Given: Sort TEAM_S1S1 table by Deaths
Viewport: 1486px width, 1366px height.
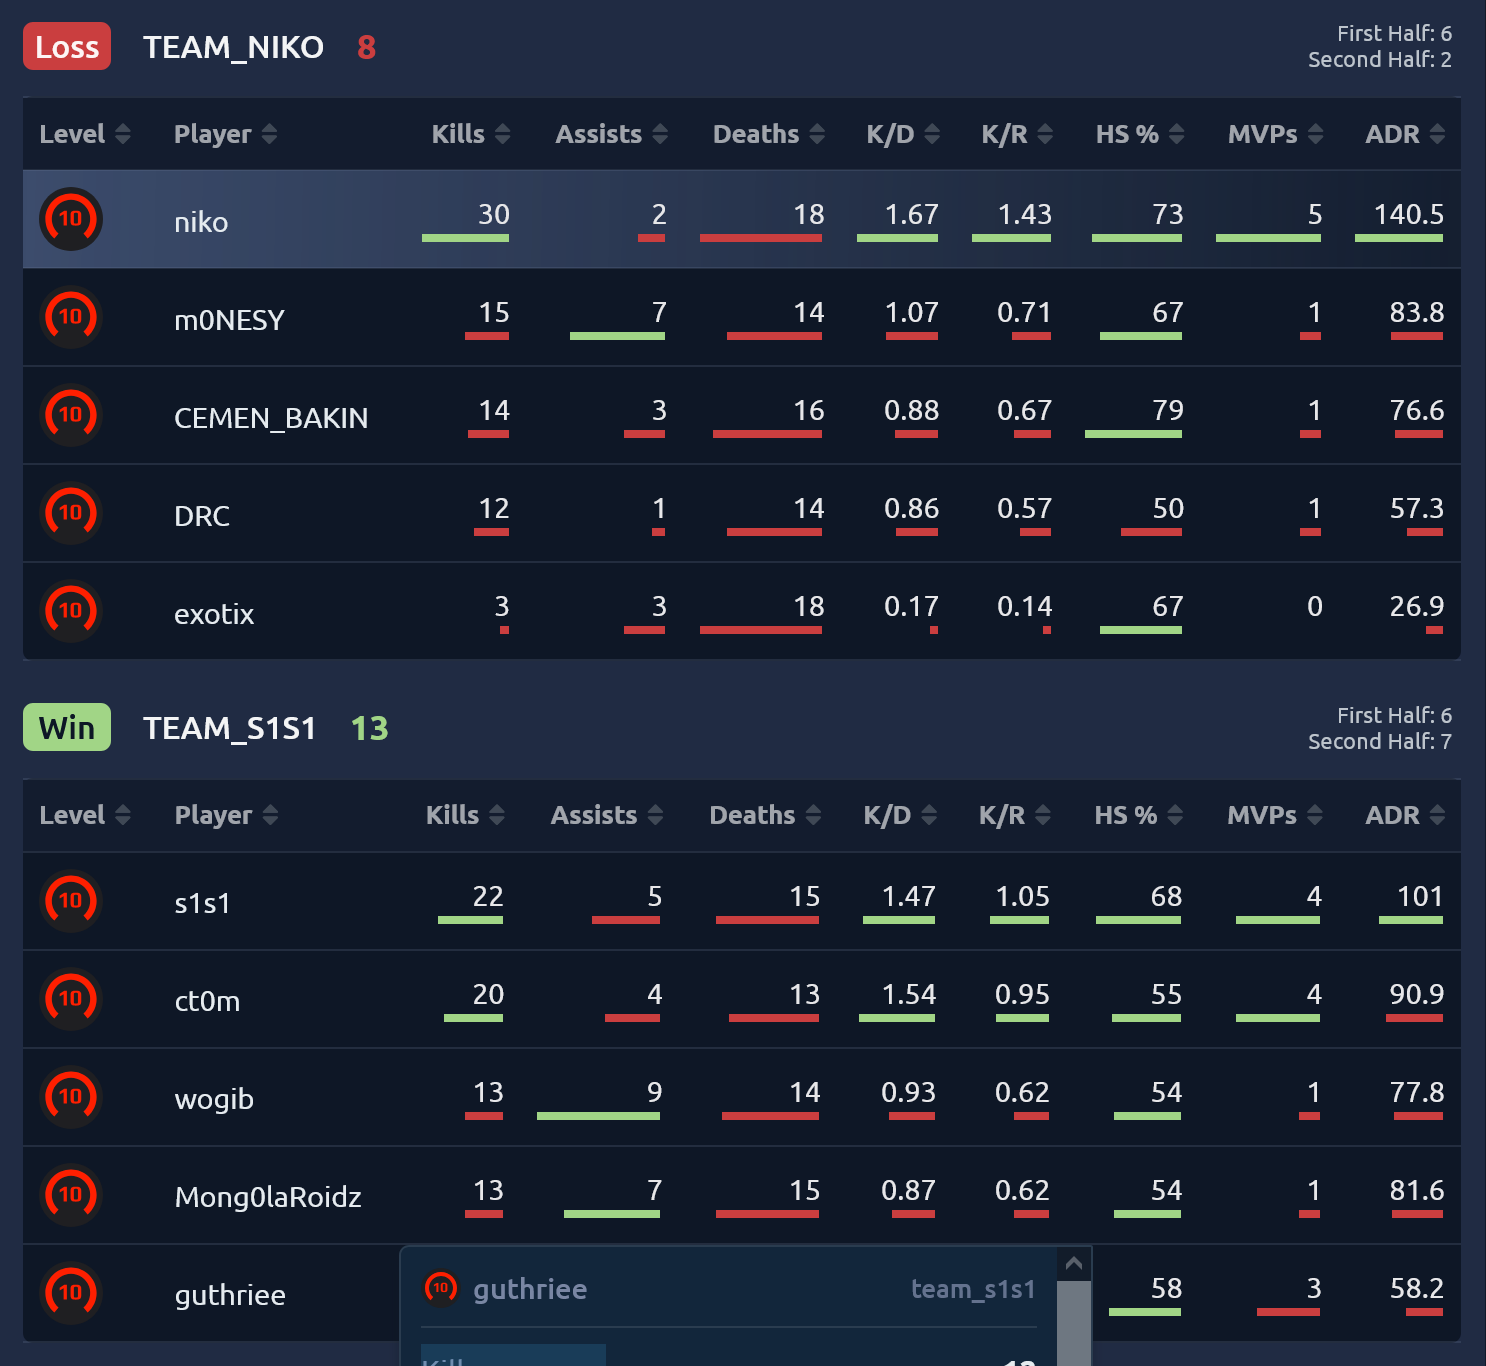Looking at the screenshot, I should point(765,815).
